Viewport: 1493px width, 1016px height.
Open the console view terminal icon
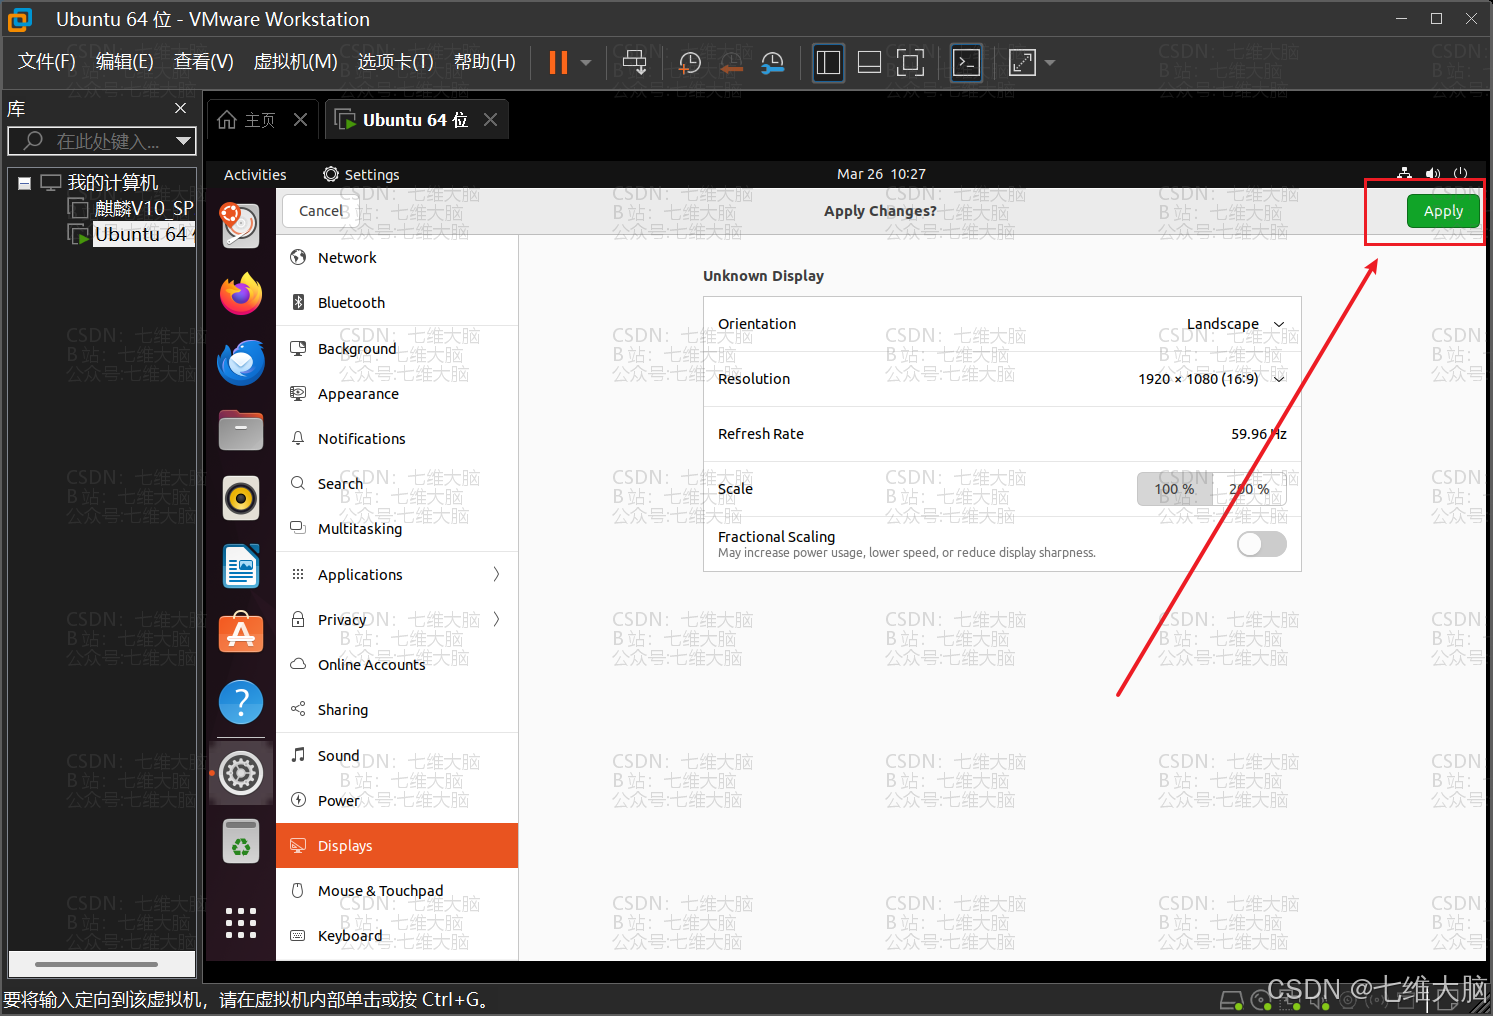point(966,63)
